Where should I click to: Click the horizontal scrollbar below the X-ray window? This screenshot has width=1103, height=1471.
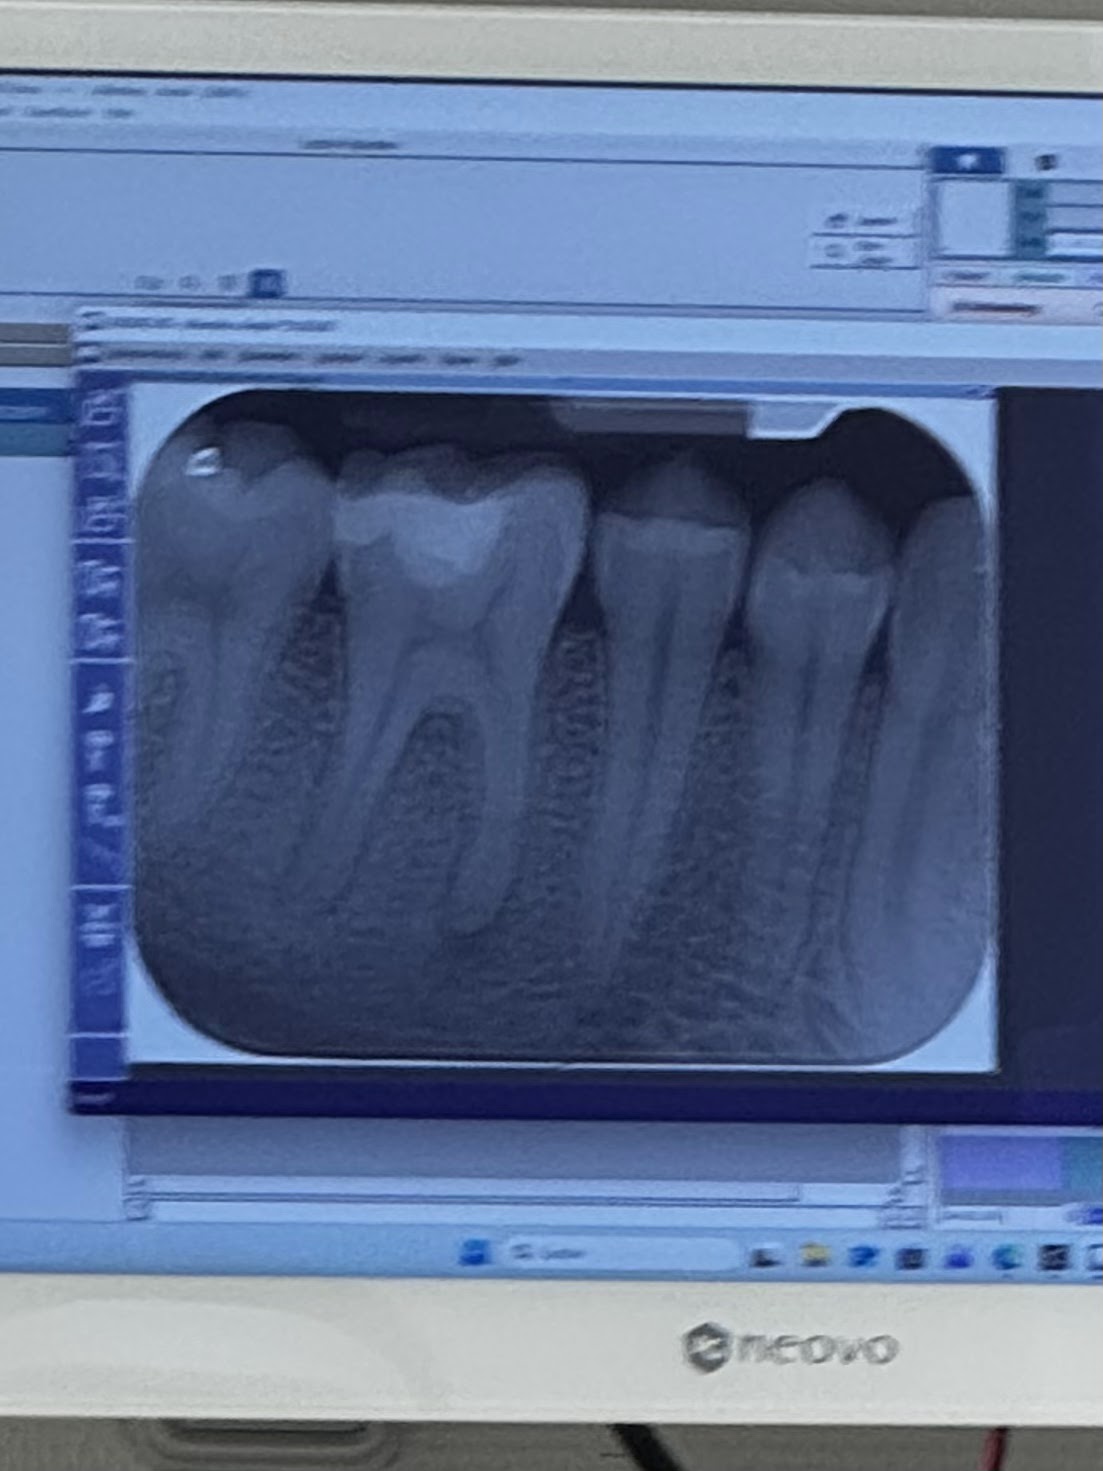click(x=470, y=1192)
